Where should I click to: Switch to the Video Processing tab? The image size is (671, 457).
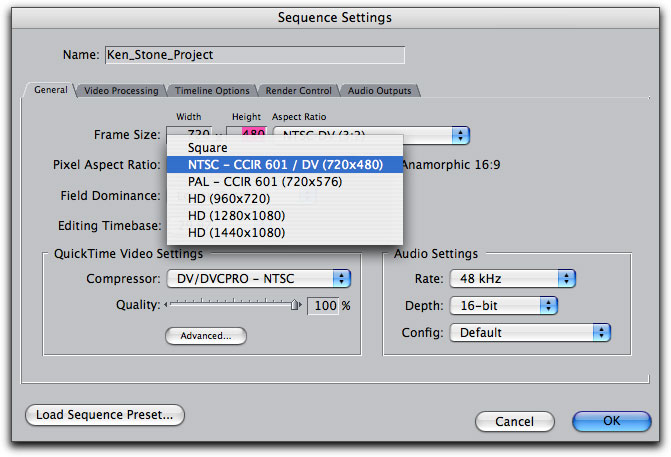pyautogui.click(x=120, y=91)
